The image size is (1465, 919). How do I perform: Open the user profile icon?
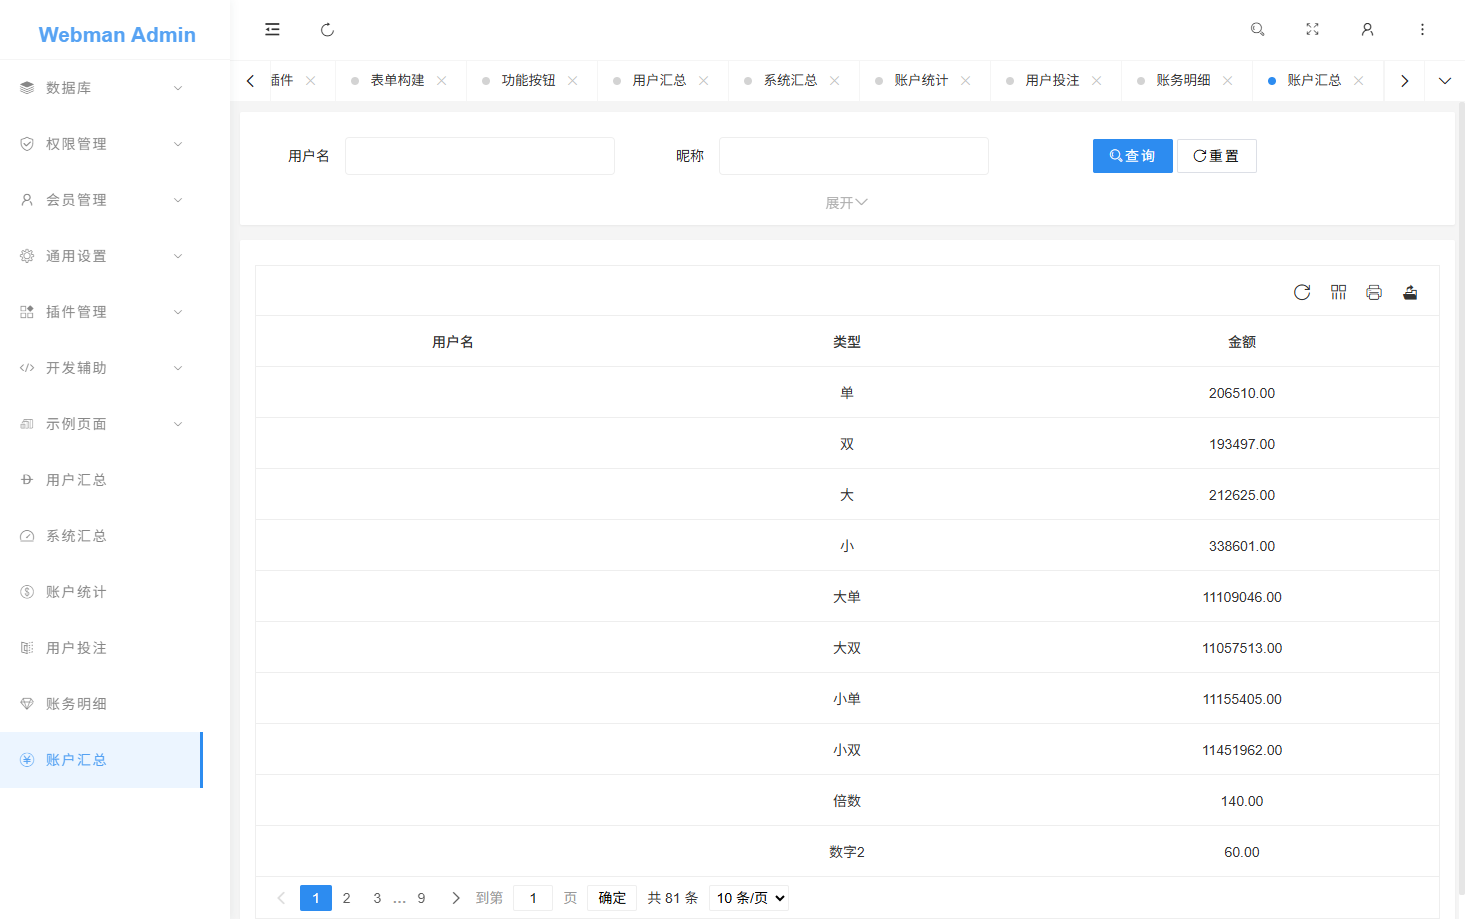[1367, 29]
